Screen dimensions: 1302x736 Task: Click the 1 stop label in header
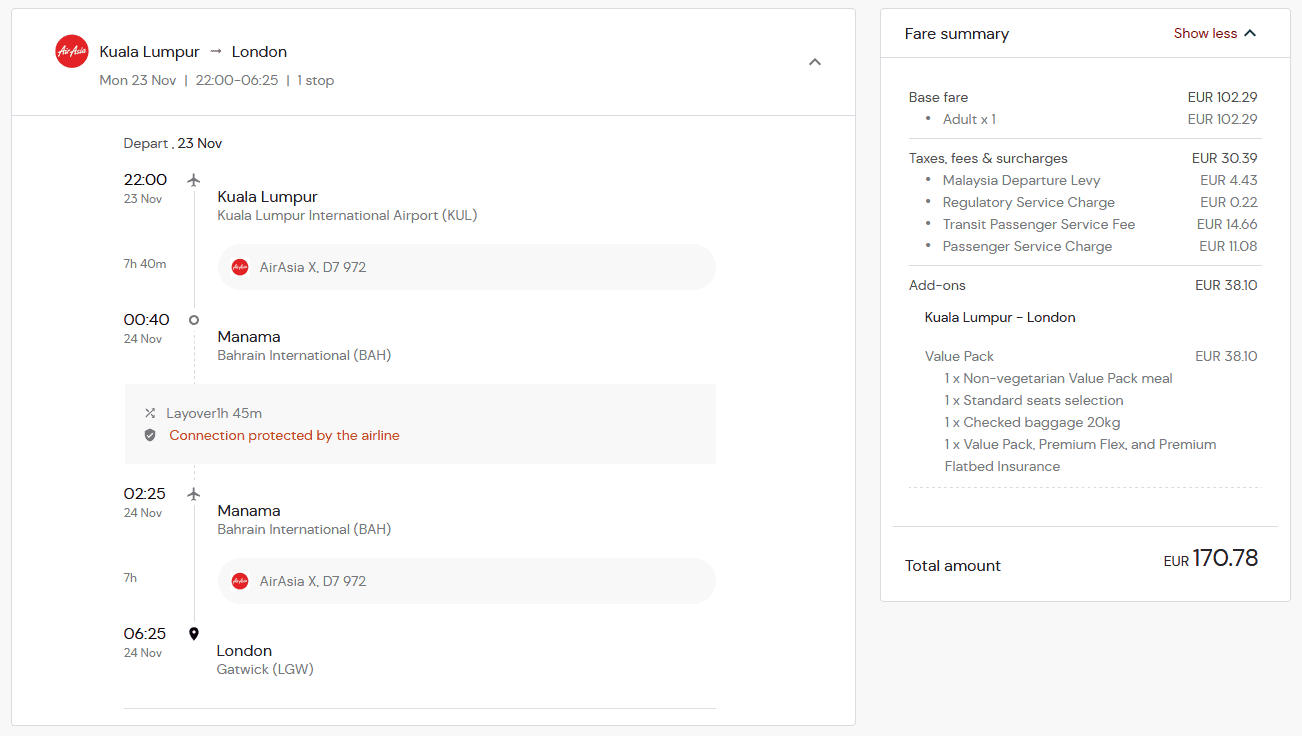click(316, 80)
